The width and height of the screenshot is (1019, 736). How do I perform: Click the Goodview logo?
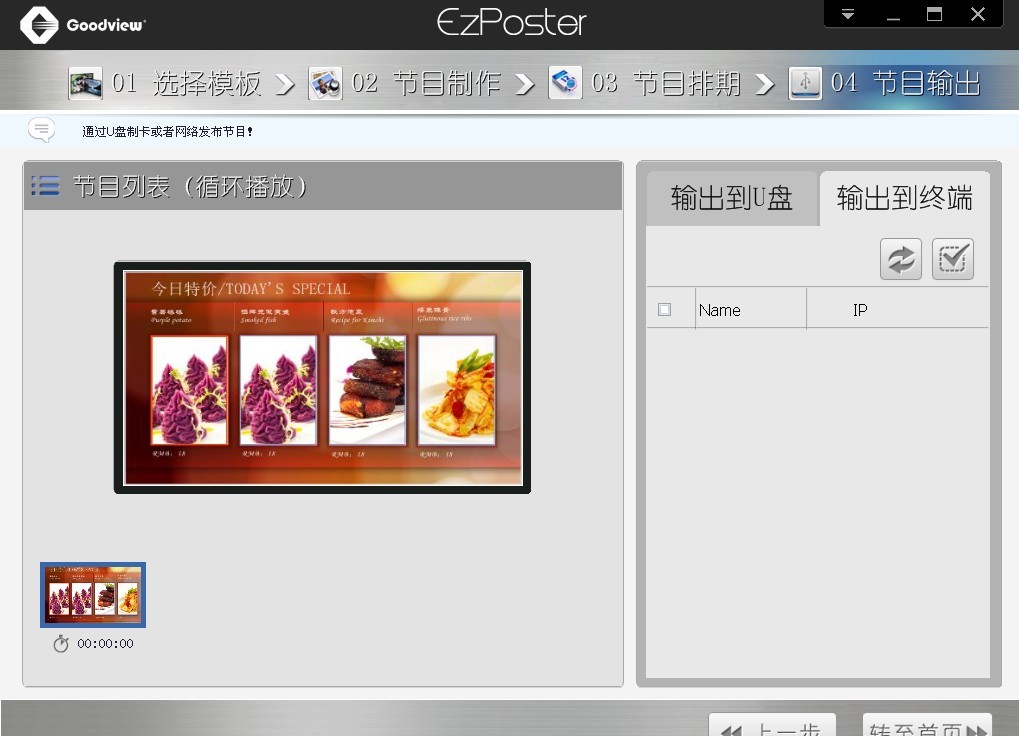click(x=40, y=25)
